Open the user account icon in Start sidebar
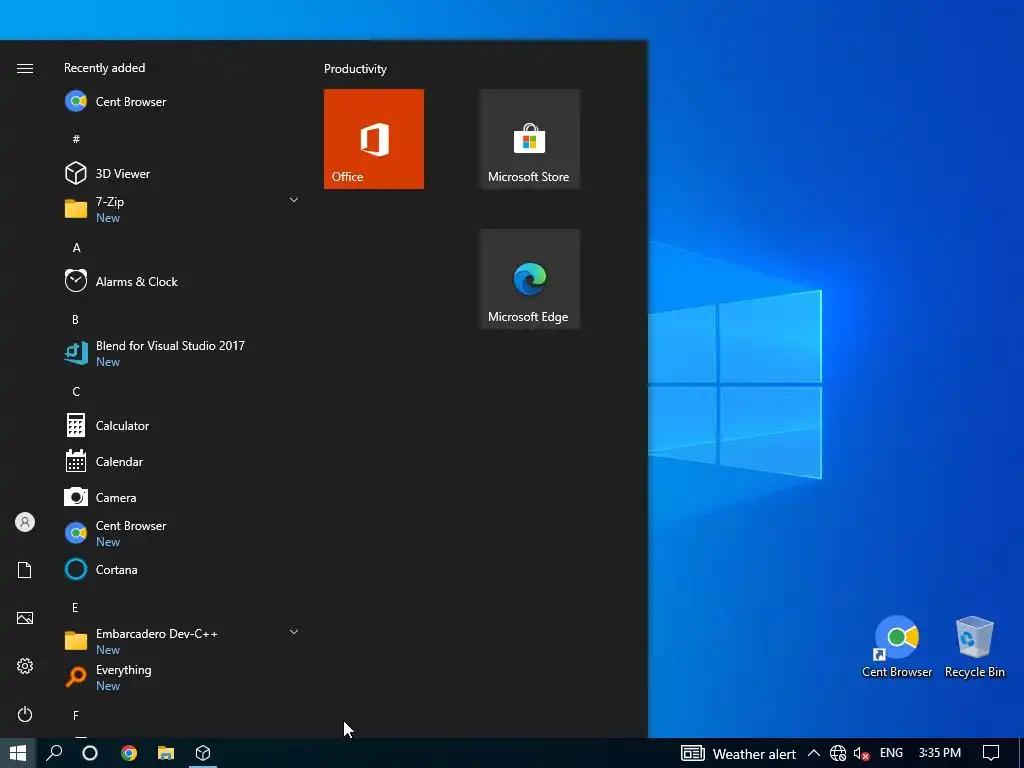Image resolution: width=1024 pixels, height=768 pixels. pyautogui.click(x=25, y=522)
